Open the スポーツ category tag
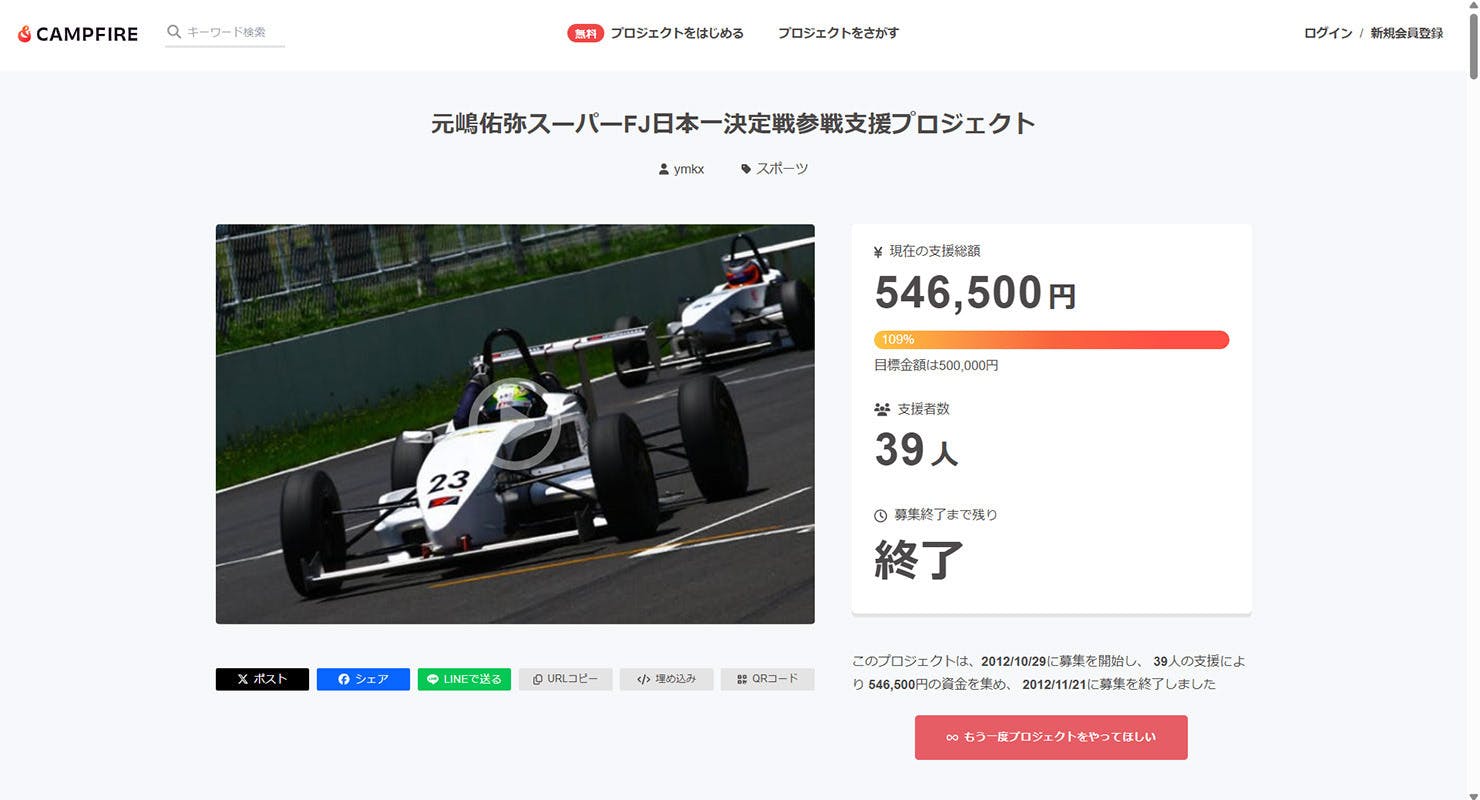 tap(774, 169)
